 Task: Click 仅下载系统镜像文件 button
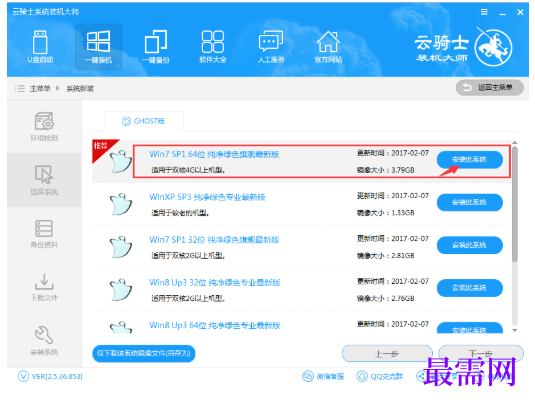point(144,353)
